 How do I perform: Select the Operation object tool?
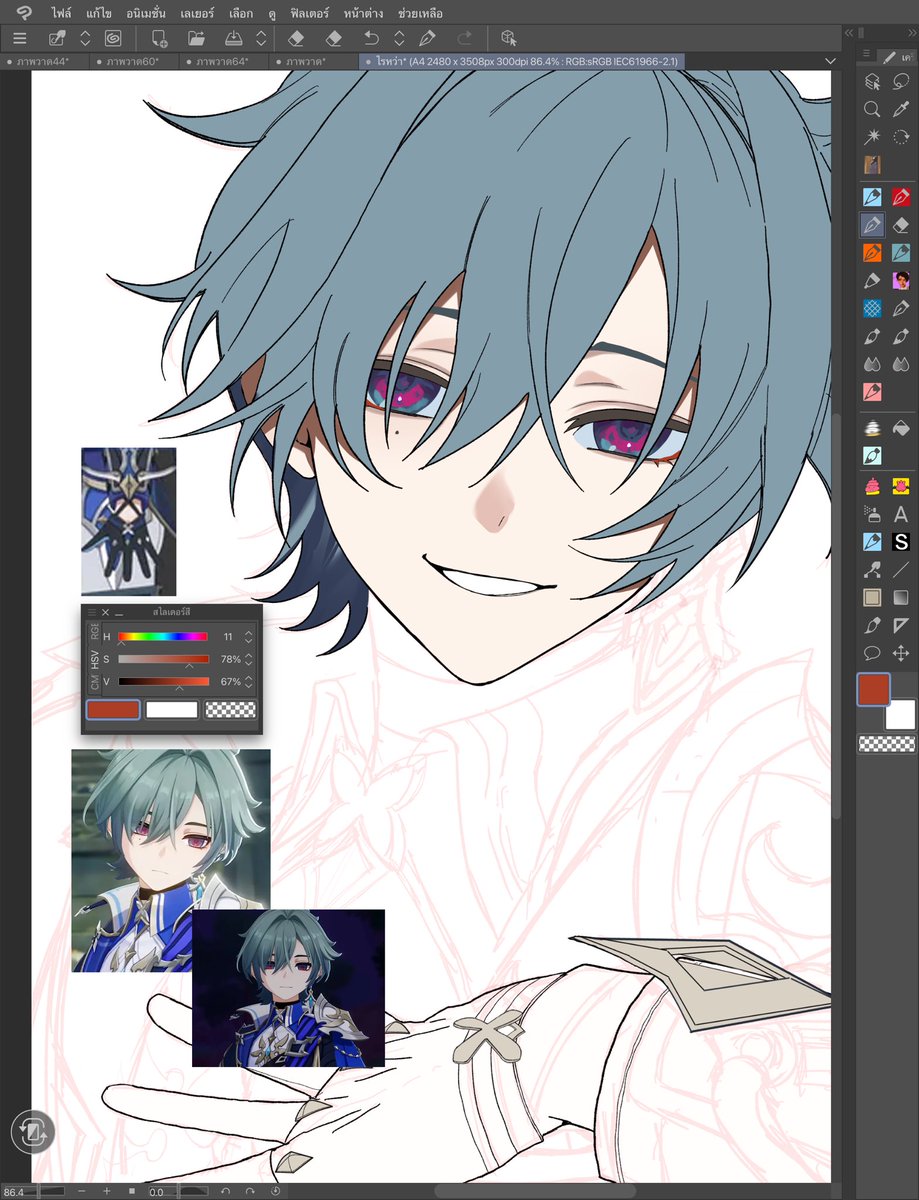click(x=872, y=81)
